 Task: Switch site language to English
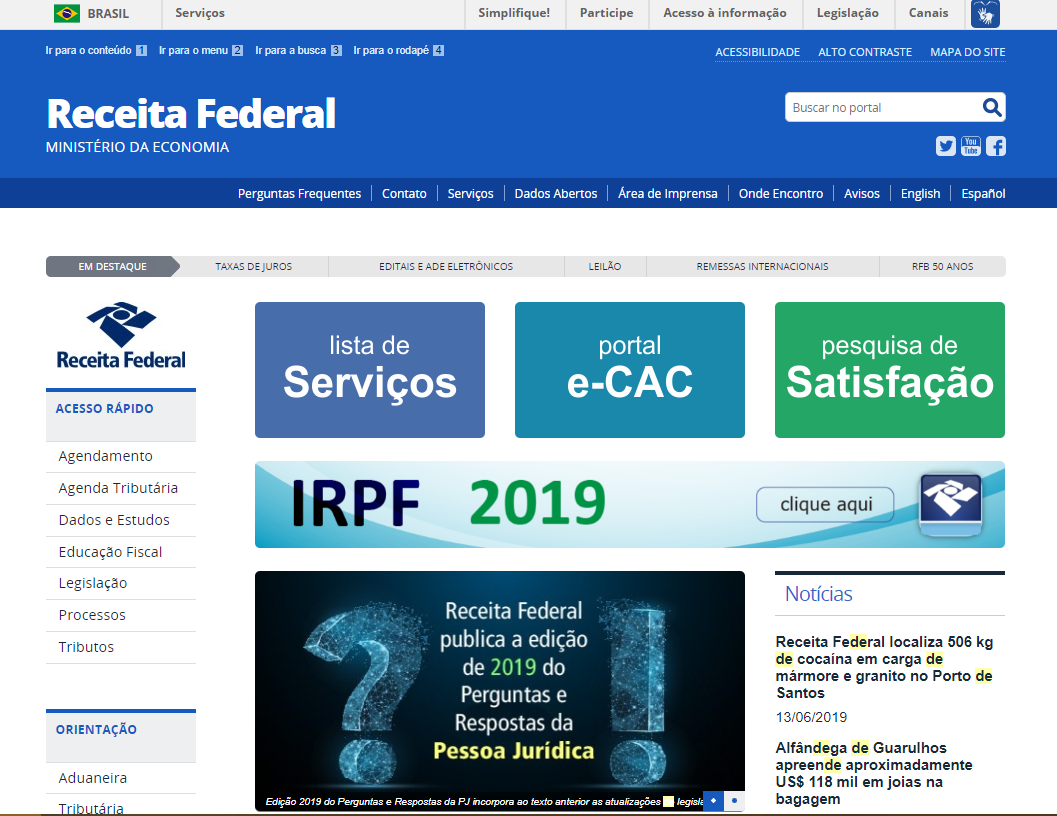click(920, 194)
